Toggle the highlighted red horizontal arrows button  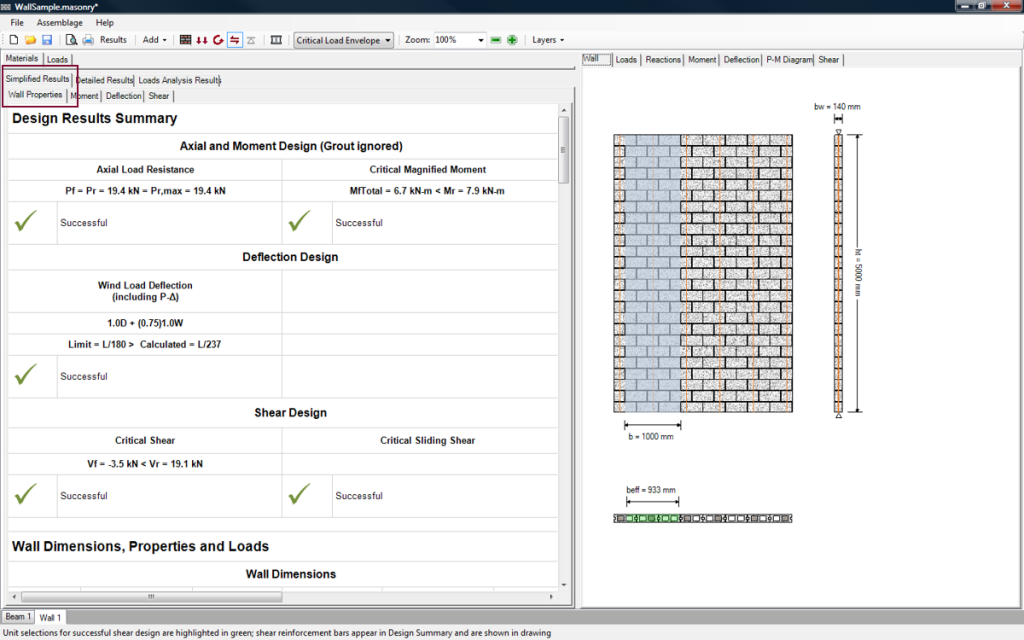click(x=235, y=40)
